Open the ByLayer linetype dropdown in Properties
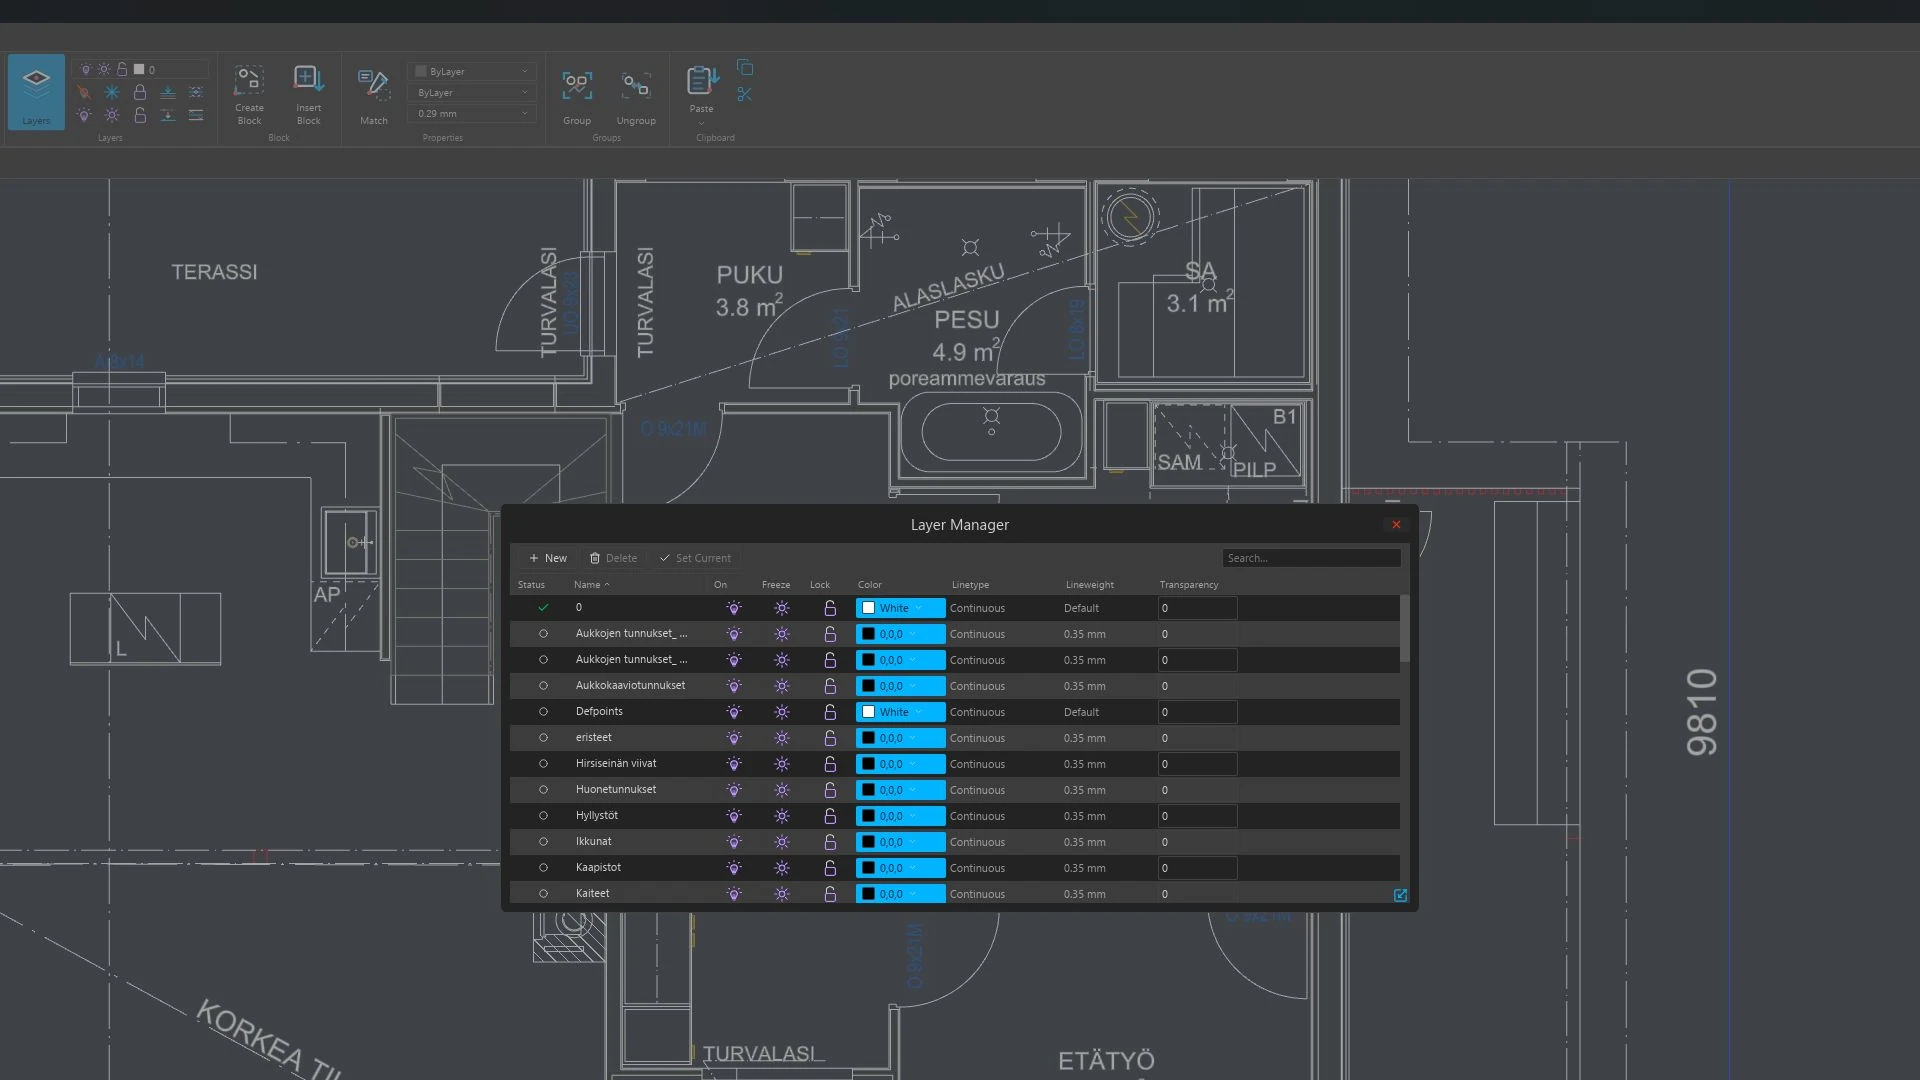The height and width of the screenshot is (1080, 1920). 472,92
